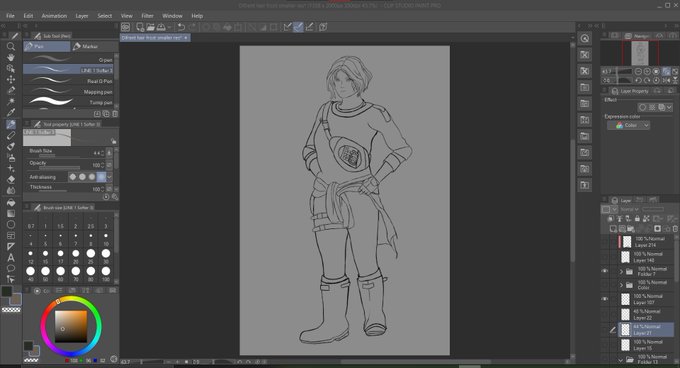680x368 pixels.
Task: Choose the Turnip pen brush
Action: pyautogui.click(x=68, y=102)
